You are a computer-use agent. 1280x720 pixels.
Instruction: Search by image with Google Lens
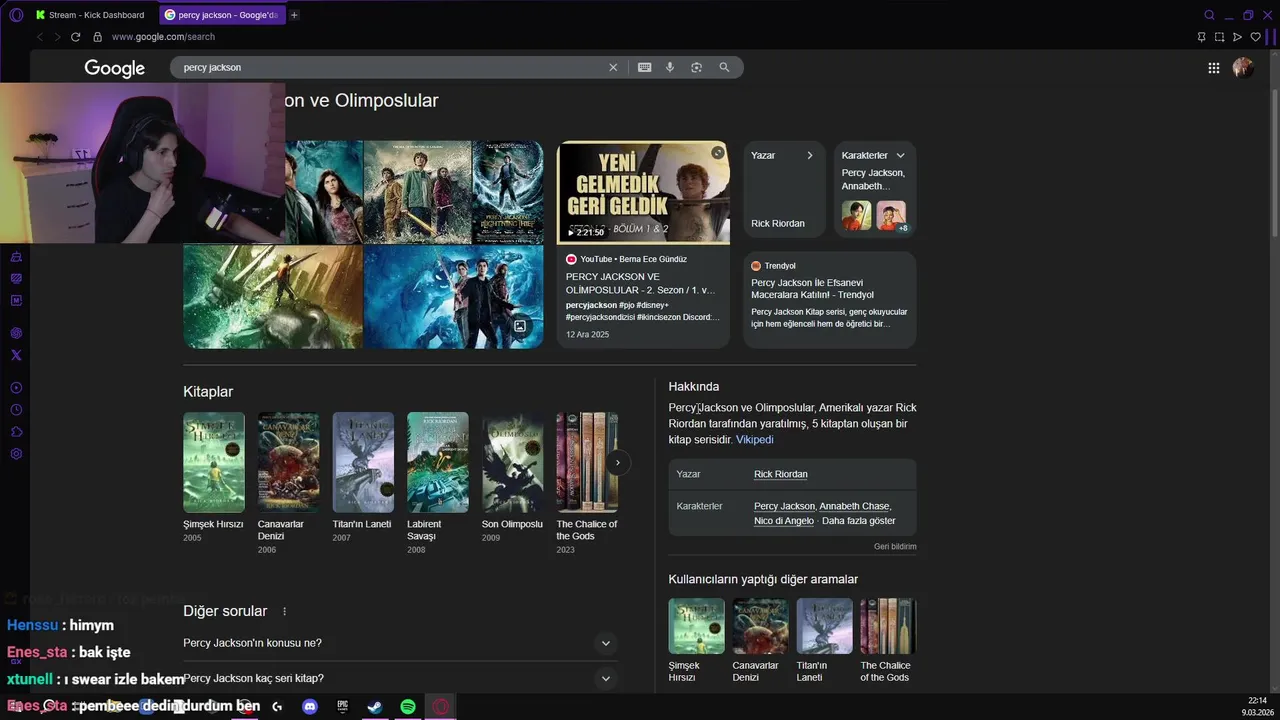pyautogui.click(x=696, y=67)
